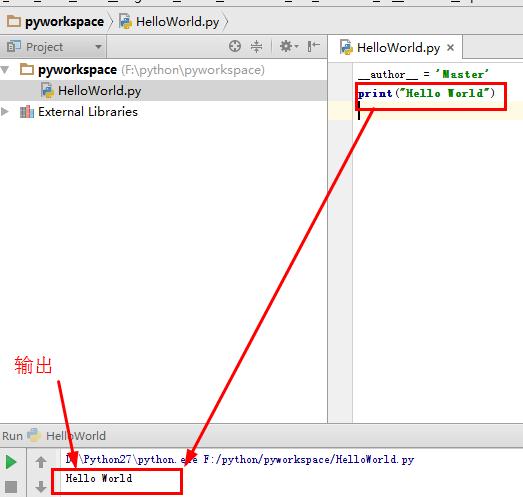523x497 pixels.
Task: Click the Project panel title label
Action: (x=44, y=47)
